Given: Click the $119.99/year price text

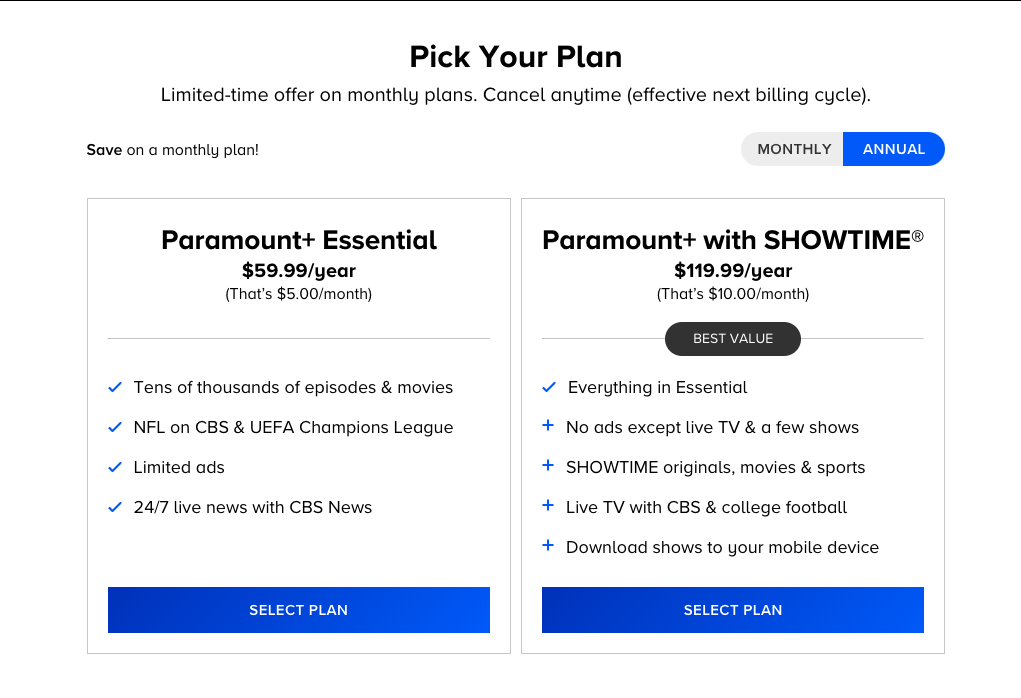Looking at the screenshot, I should [x=732, y=270].
